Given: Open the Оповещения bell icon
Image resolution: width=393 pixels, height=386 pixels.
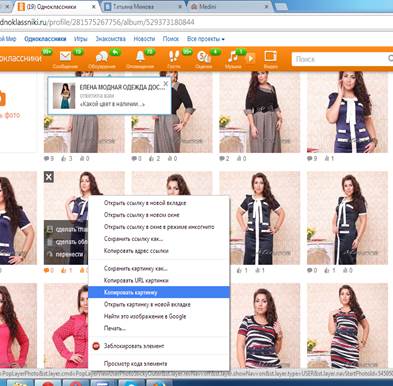Looking at the screenshot, I should (x=140, y=57).
